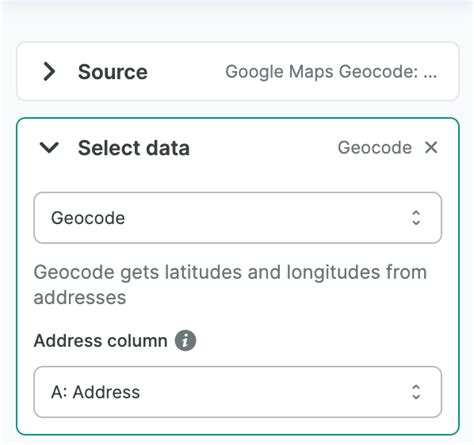474x445 pixels.
Task: Click the "Source" heading text
Action: (x=113, y=72)
